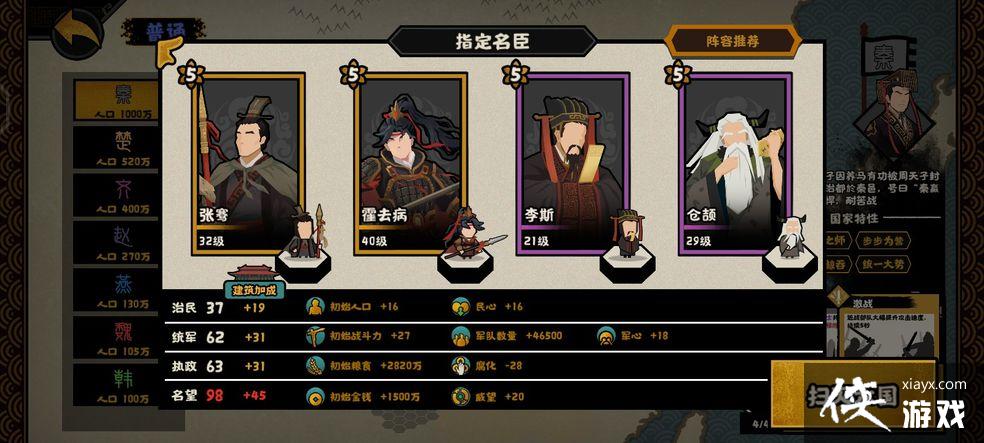
Task: Select the 霍去病 general card
Action: pyautogui.click(x=410, y=164)
